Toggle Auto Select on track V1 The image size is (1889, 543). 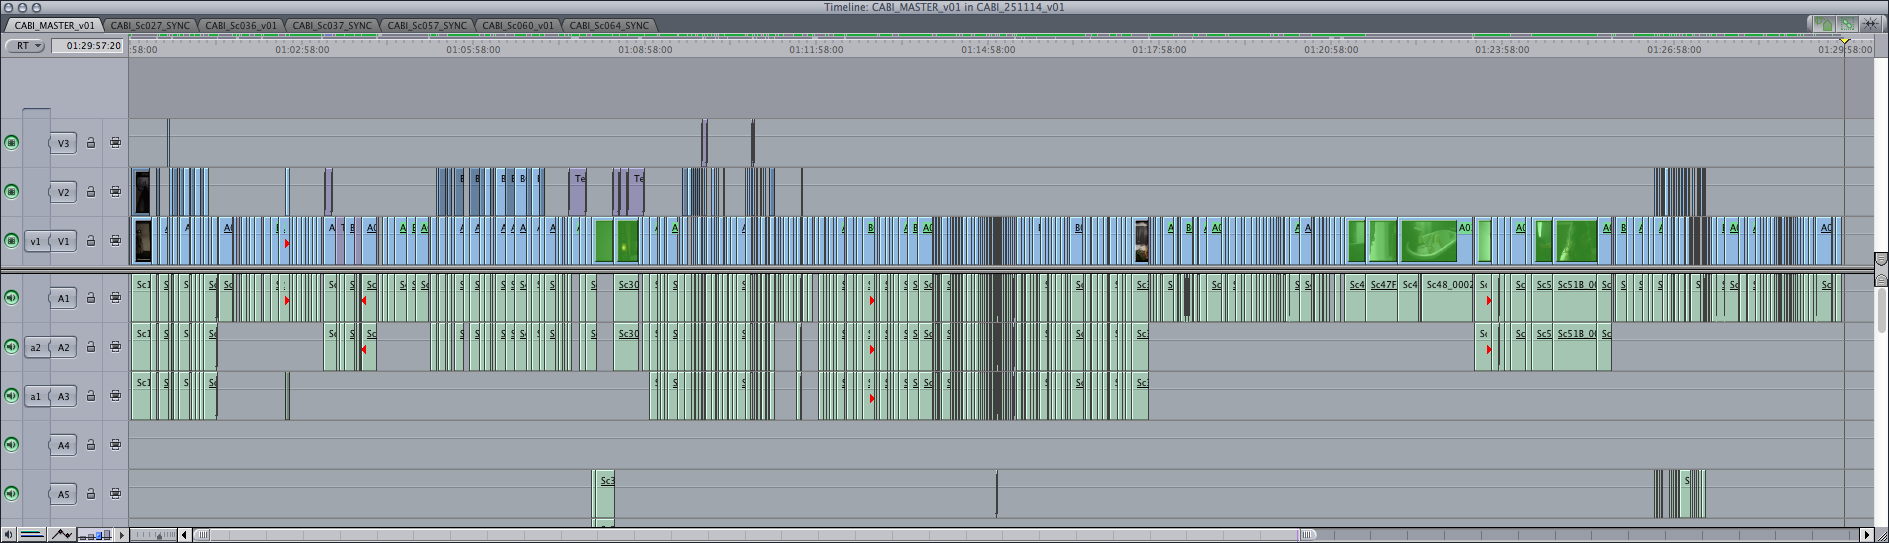pos(116,241)
